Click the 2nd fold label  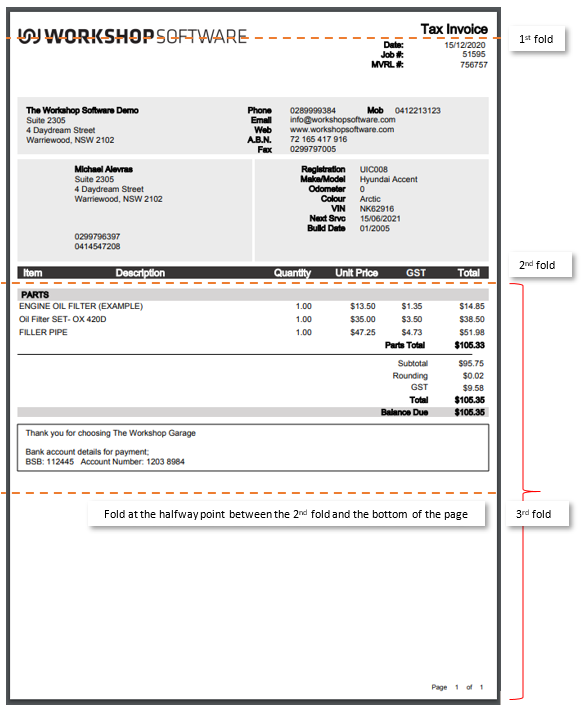pyautogui.click(x=540, y=265)
